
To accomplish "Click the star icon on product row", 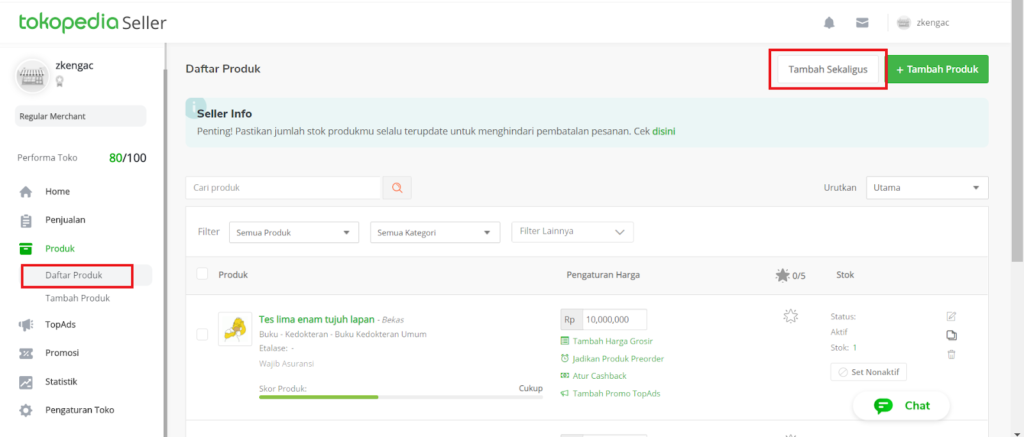I will pos(791,316).
